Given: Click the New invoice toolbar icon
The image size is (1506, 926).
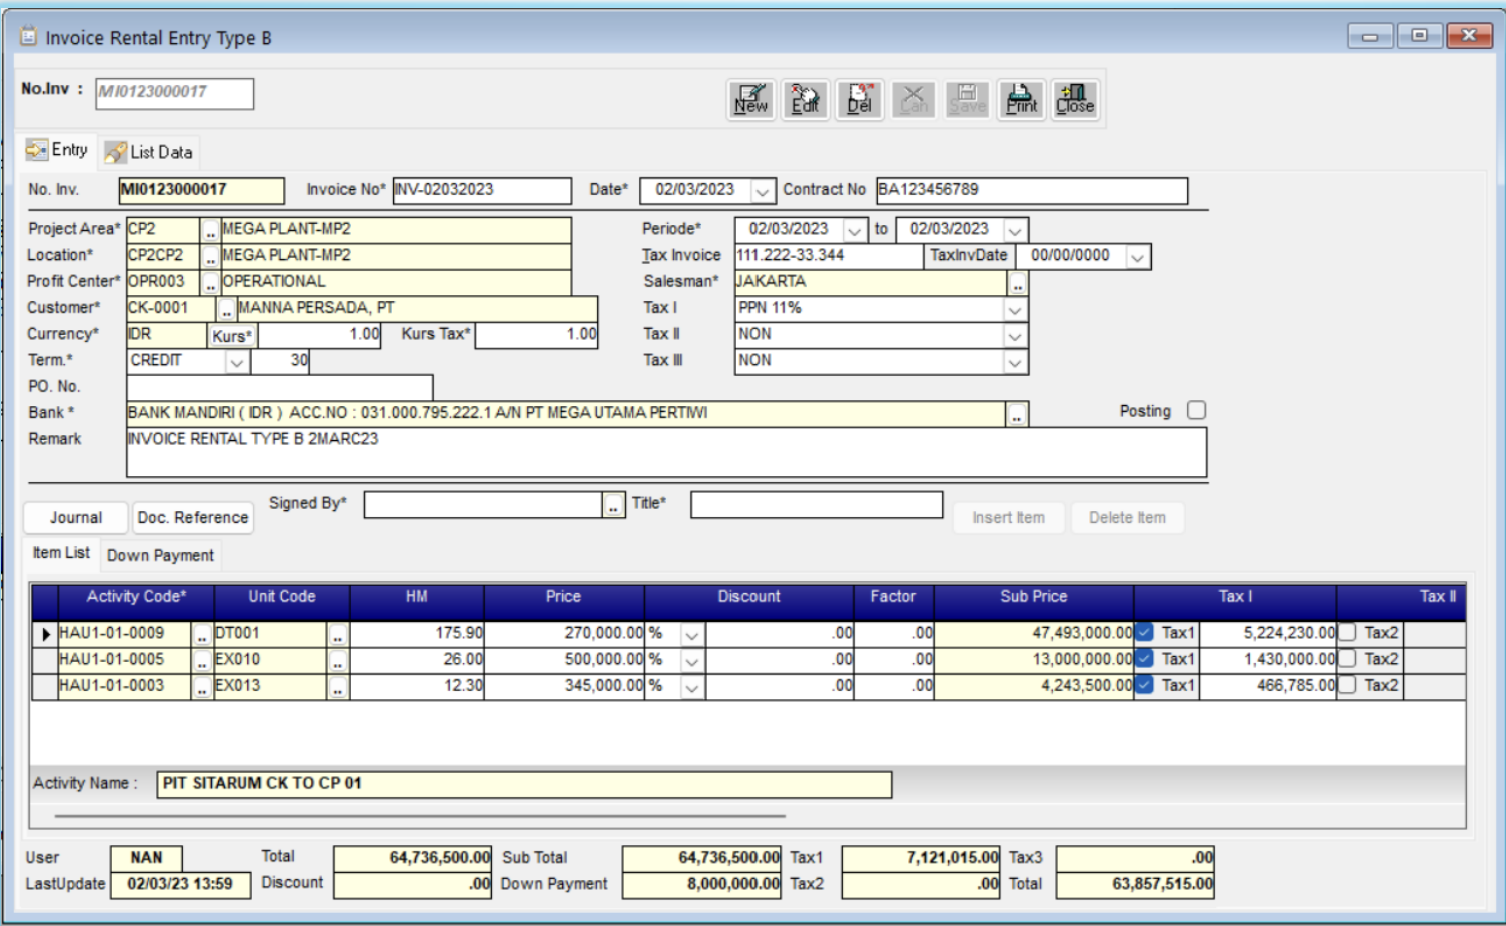Looking at the screenshot, I should click(x=751, y=100).
